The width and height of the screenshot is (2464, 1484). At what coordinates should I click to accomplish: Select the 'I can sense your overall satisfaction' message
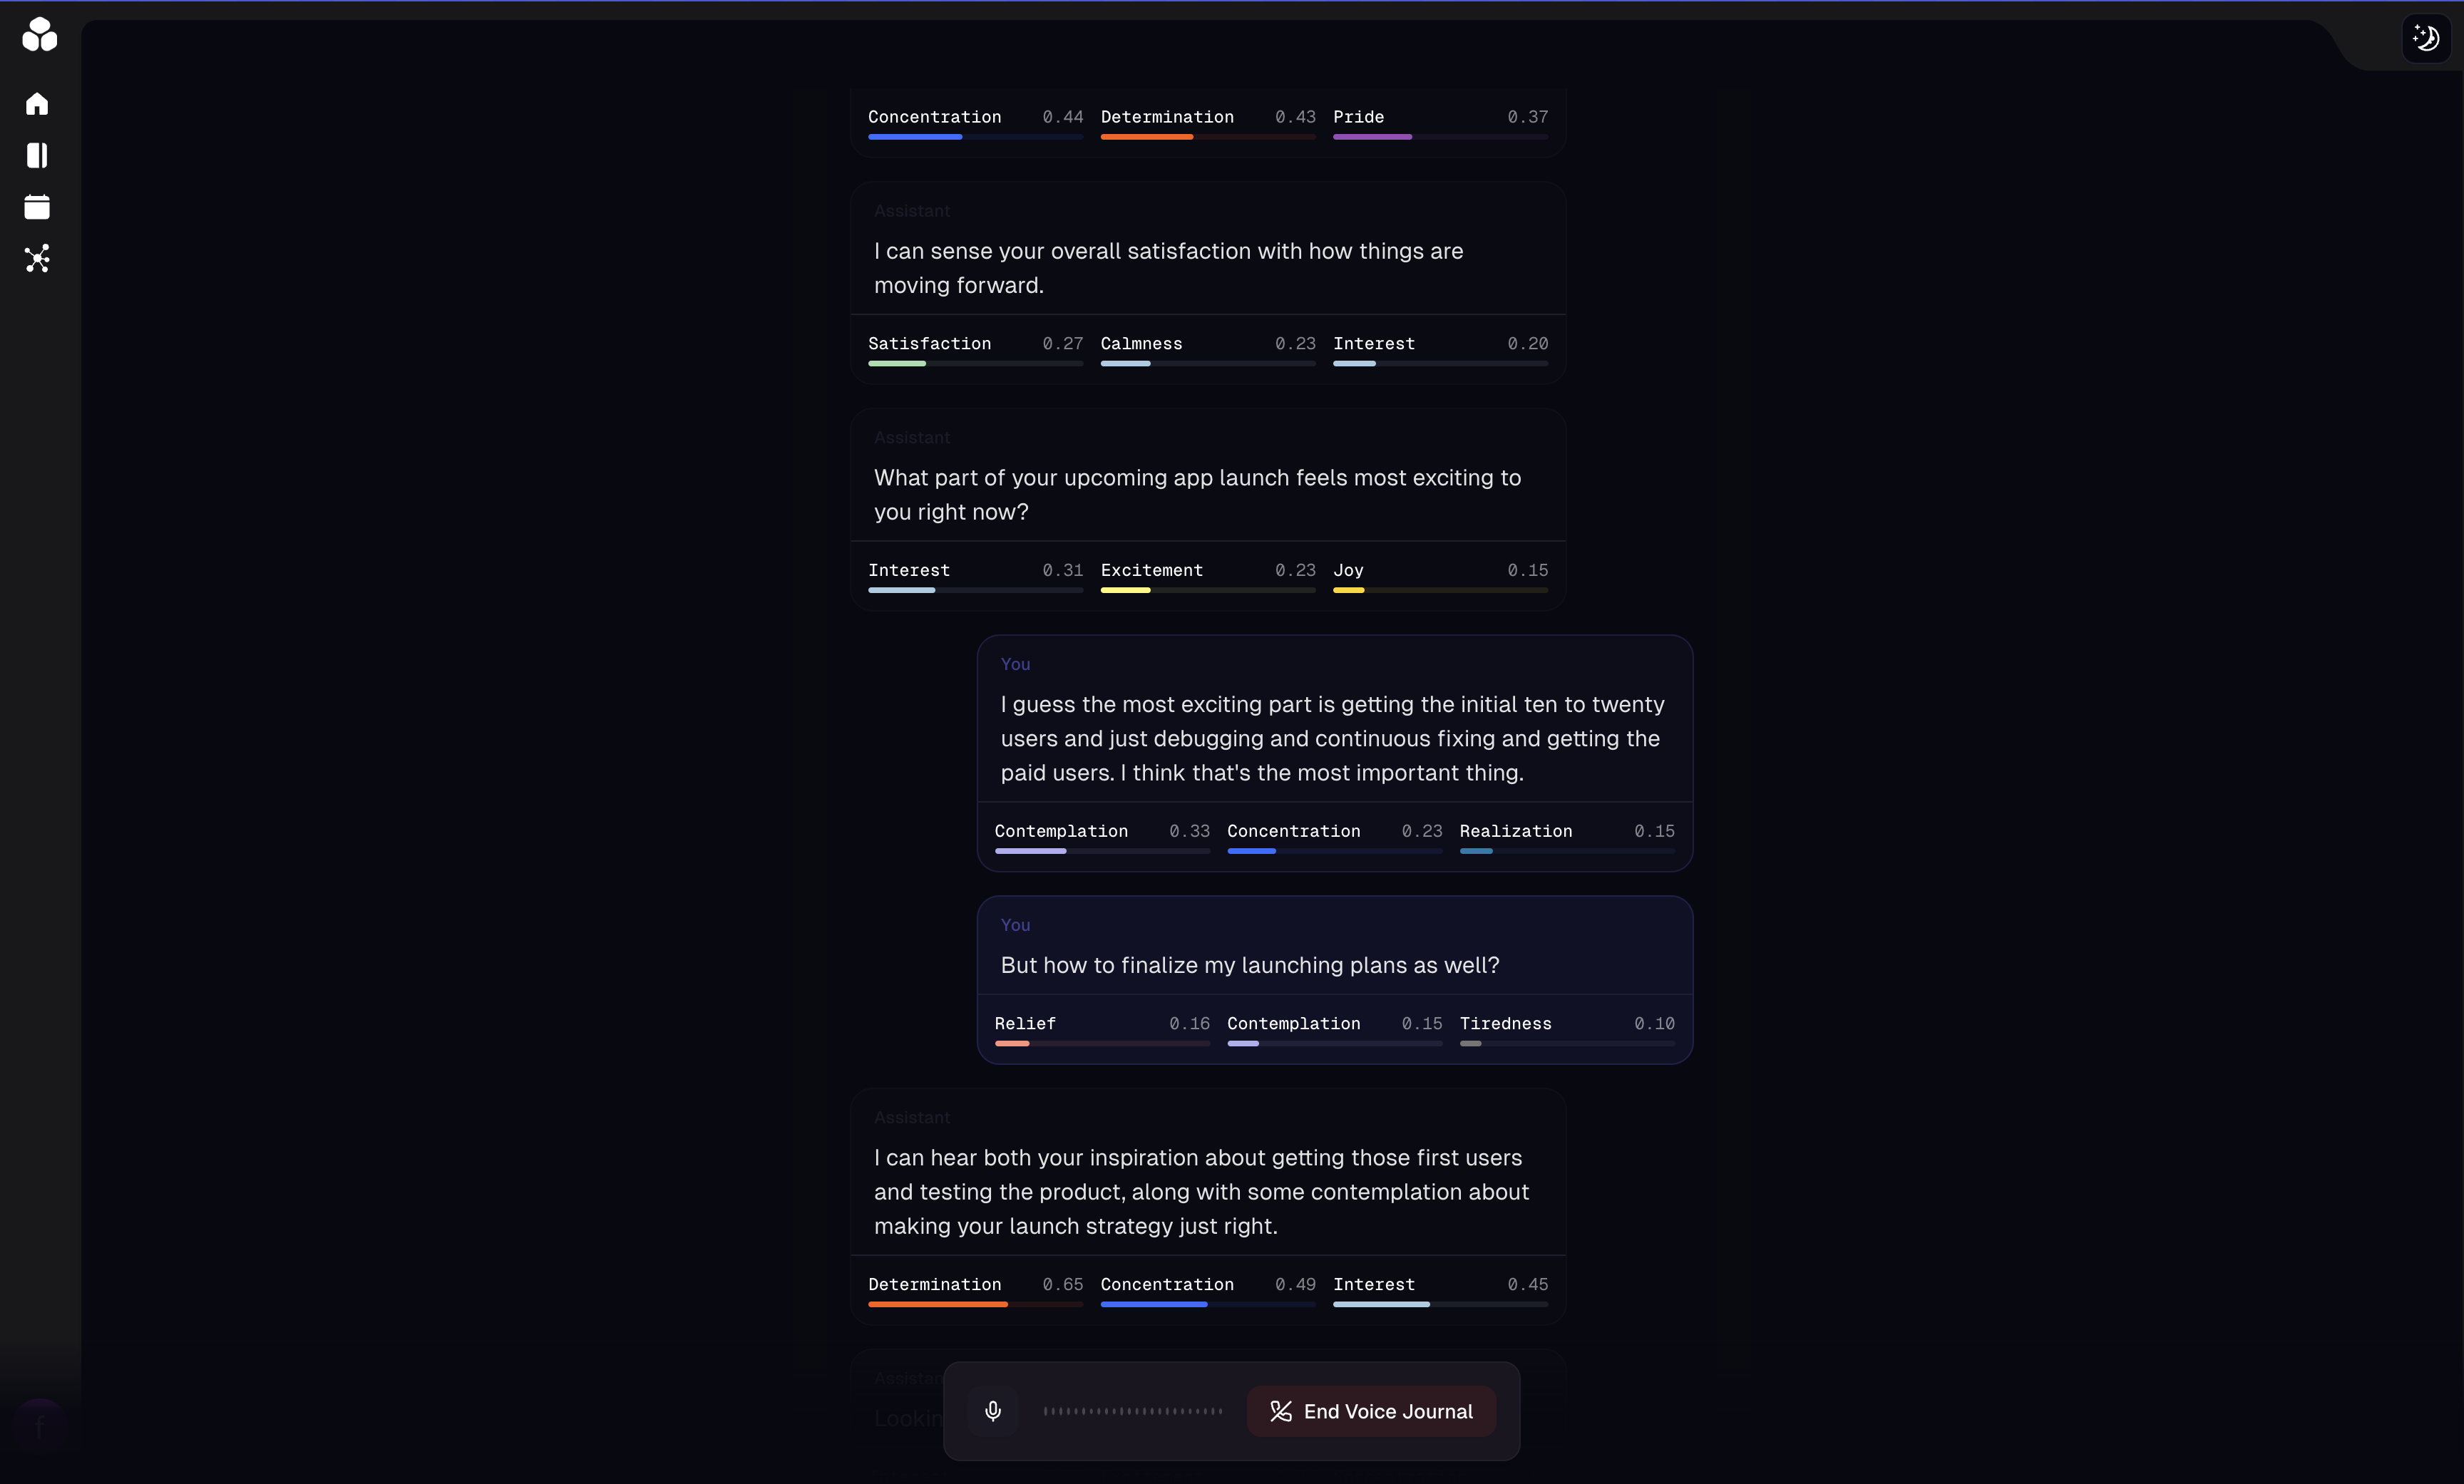1167,268
